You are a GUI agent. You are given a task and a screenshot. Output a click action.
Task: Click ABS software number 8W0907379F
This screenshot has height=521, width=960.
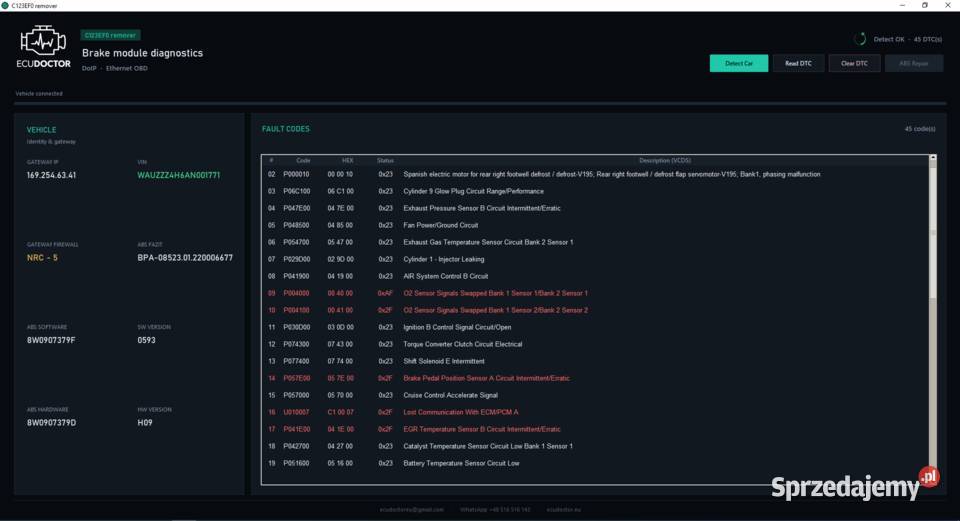coord(51,340)
